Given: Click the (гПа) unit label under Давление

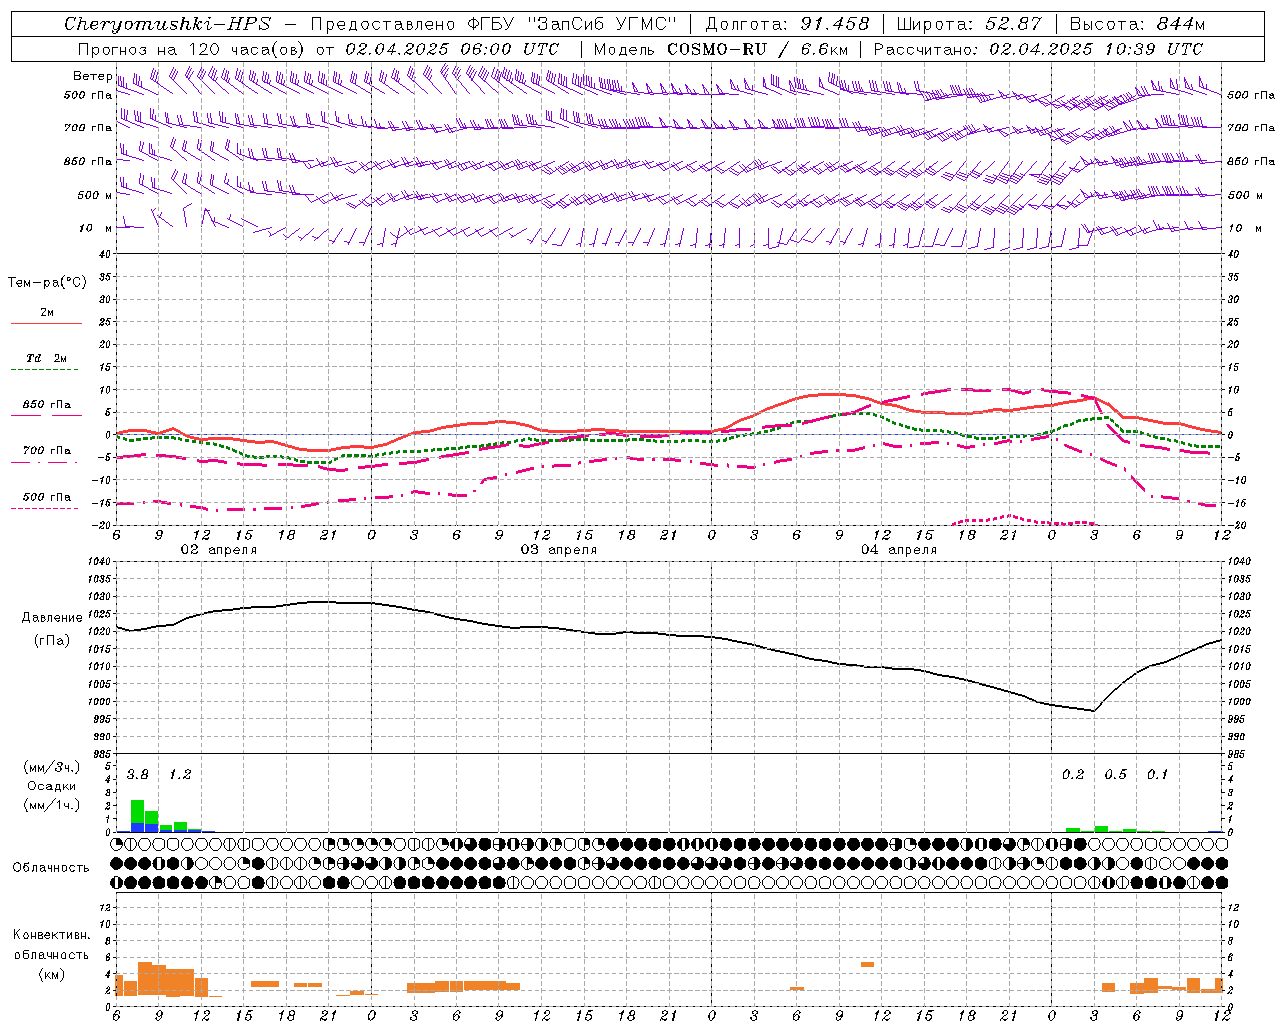Looking at the screenshot, I should 52,640.
